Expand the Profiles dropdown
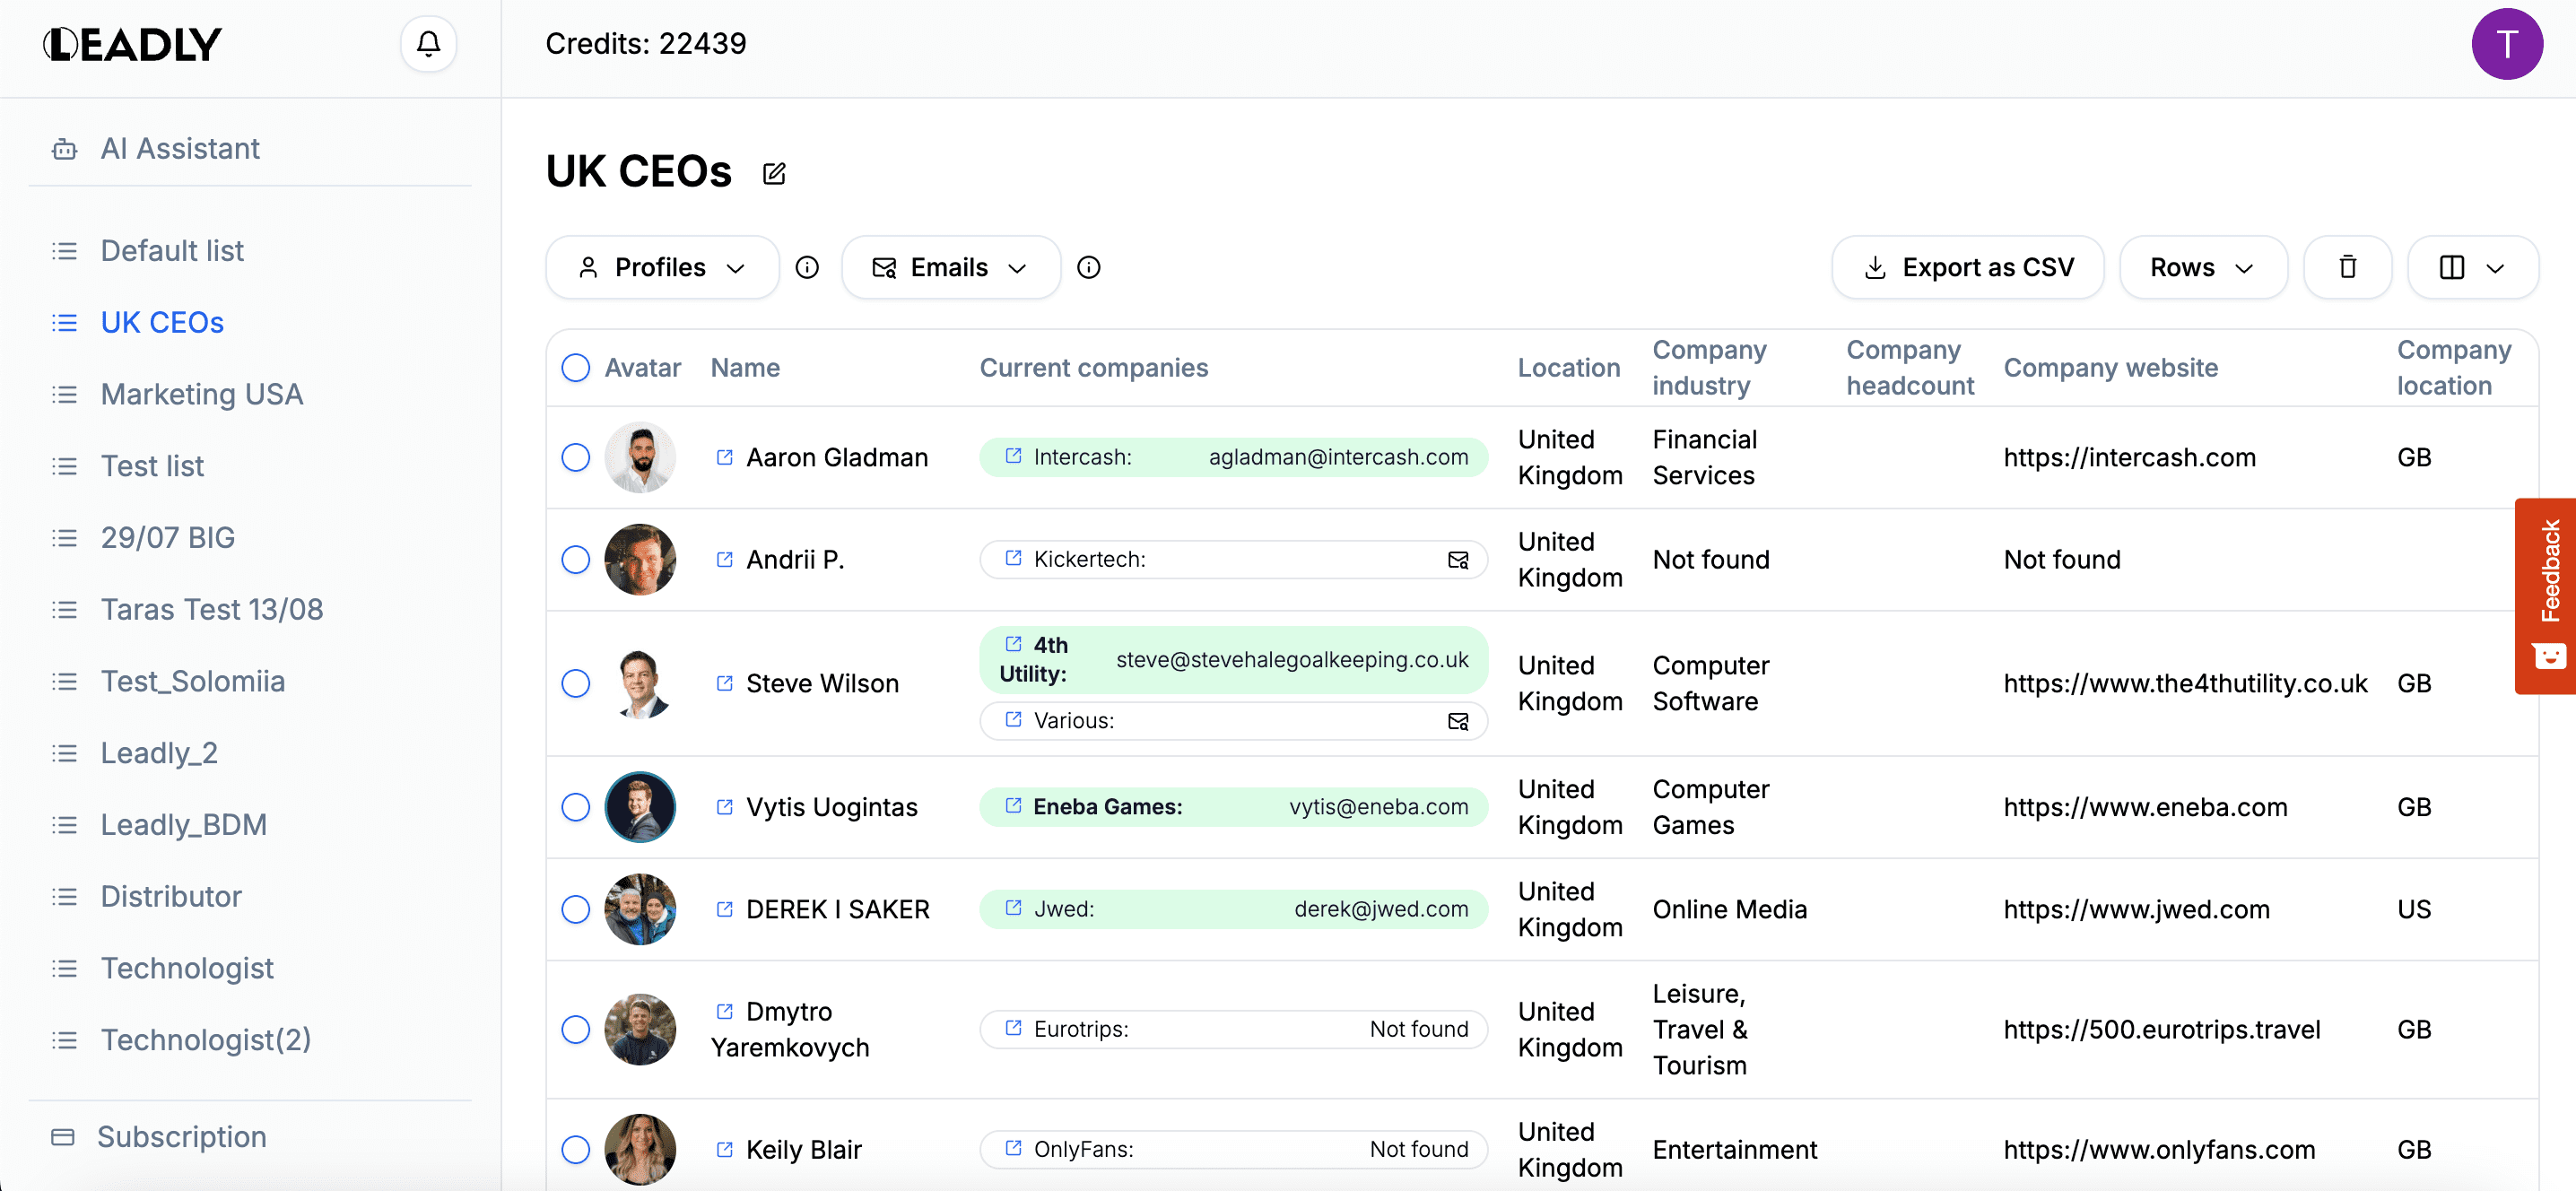Image resolution: width=2576 pixels, height=1191 pixels. [x=662, y=267]
